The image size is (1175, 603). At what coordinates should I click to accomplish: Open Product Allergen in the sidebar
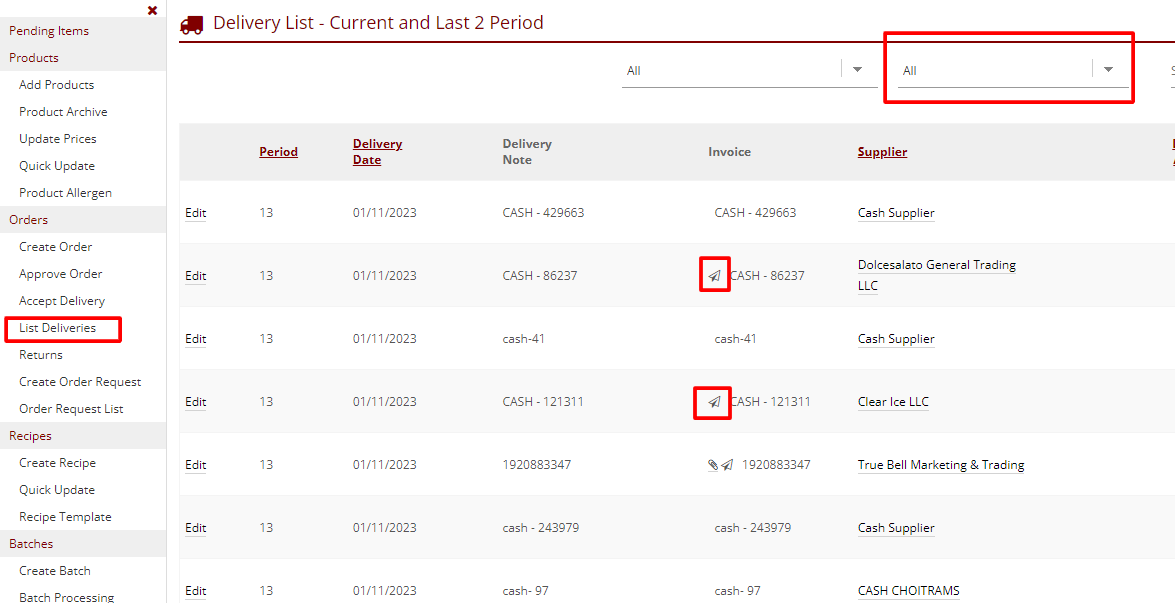[65, 193]
